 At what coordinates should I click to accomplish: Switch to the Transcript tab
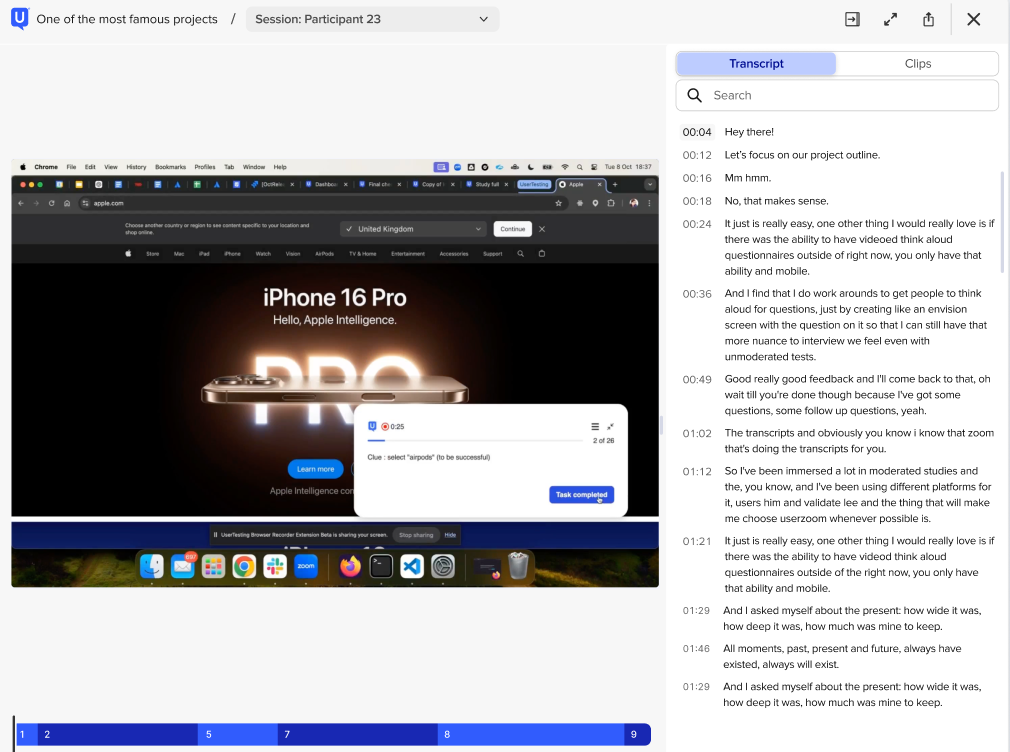point(756,63)
